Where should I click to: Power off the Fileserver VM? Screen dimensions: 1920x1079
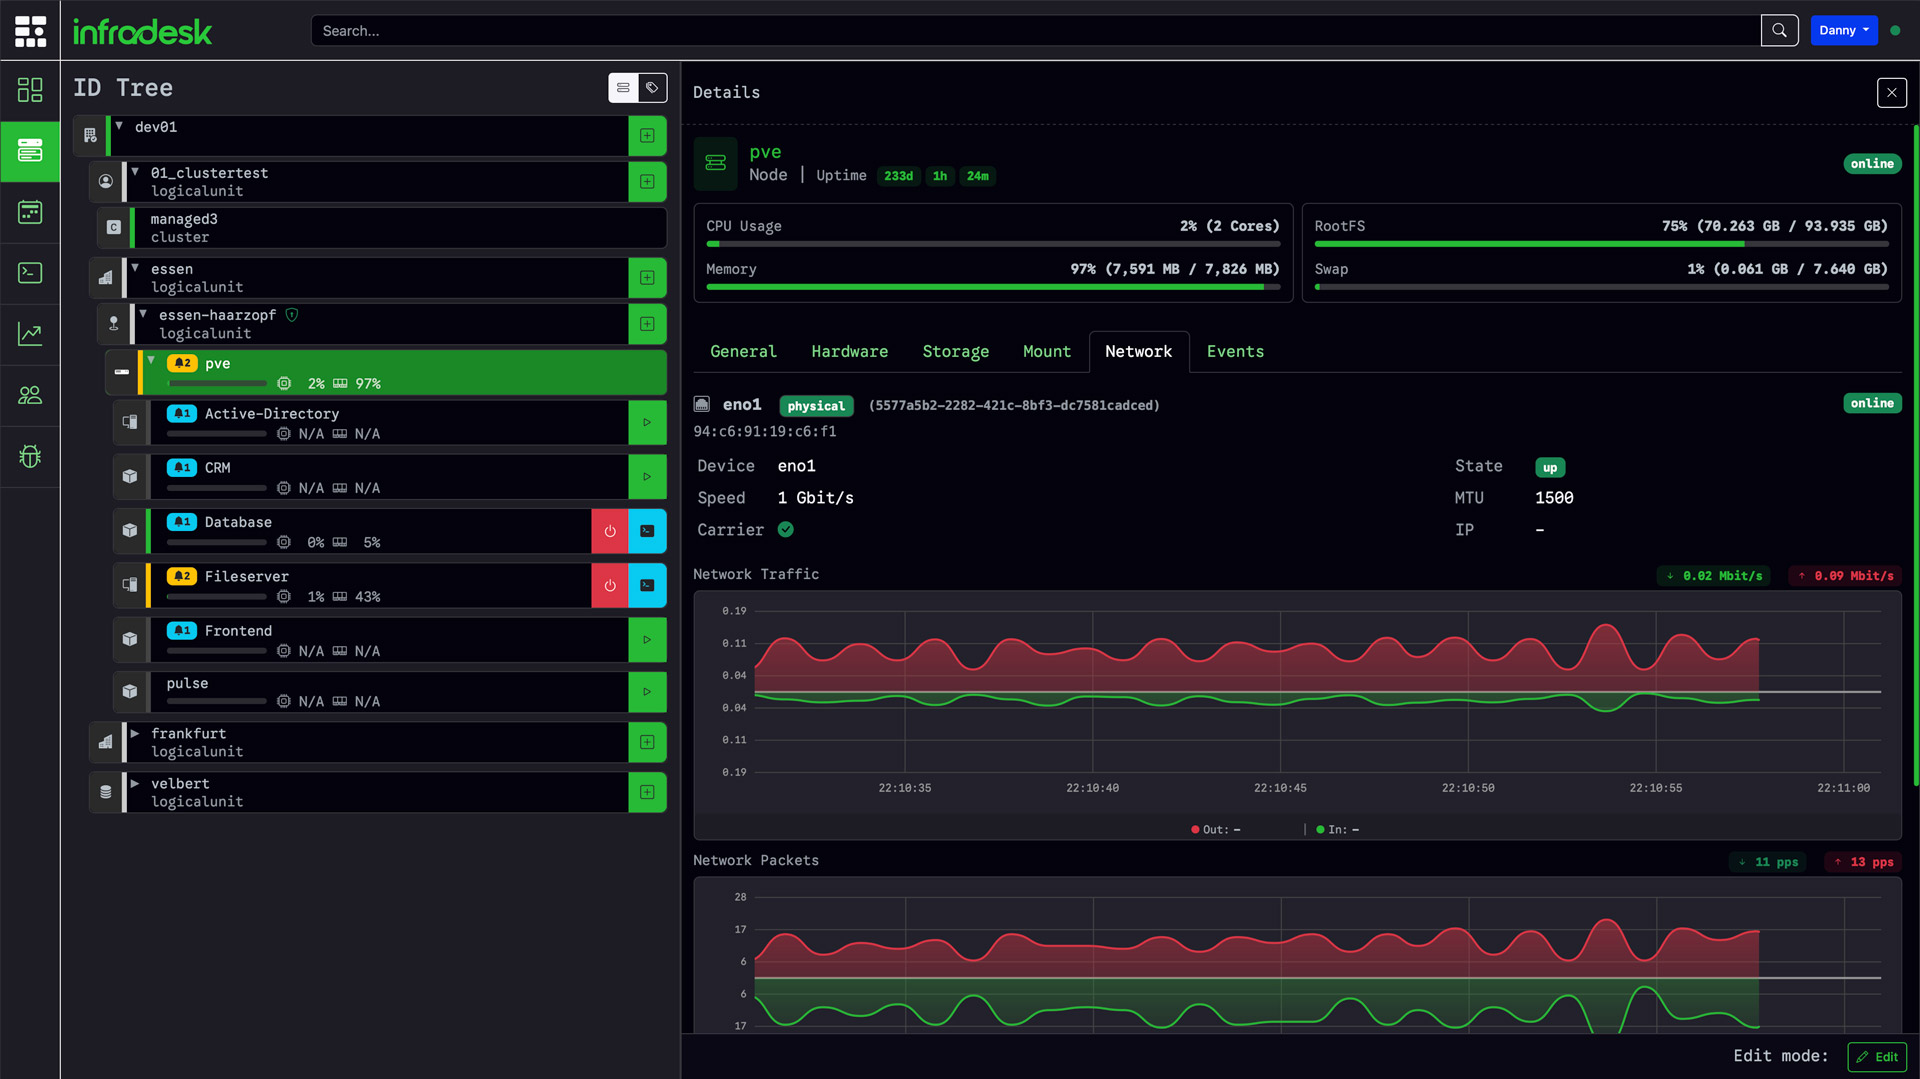click(610, 585)
